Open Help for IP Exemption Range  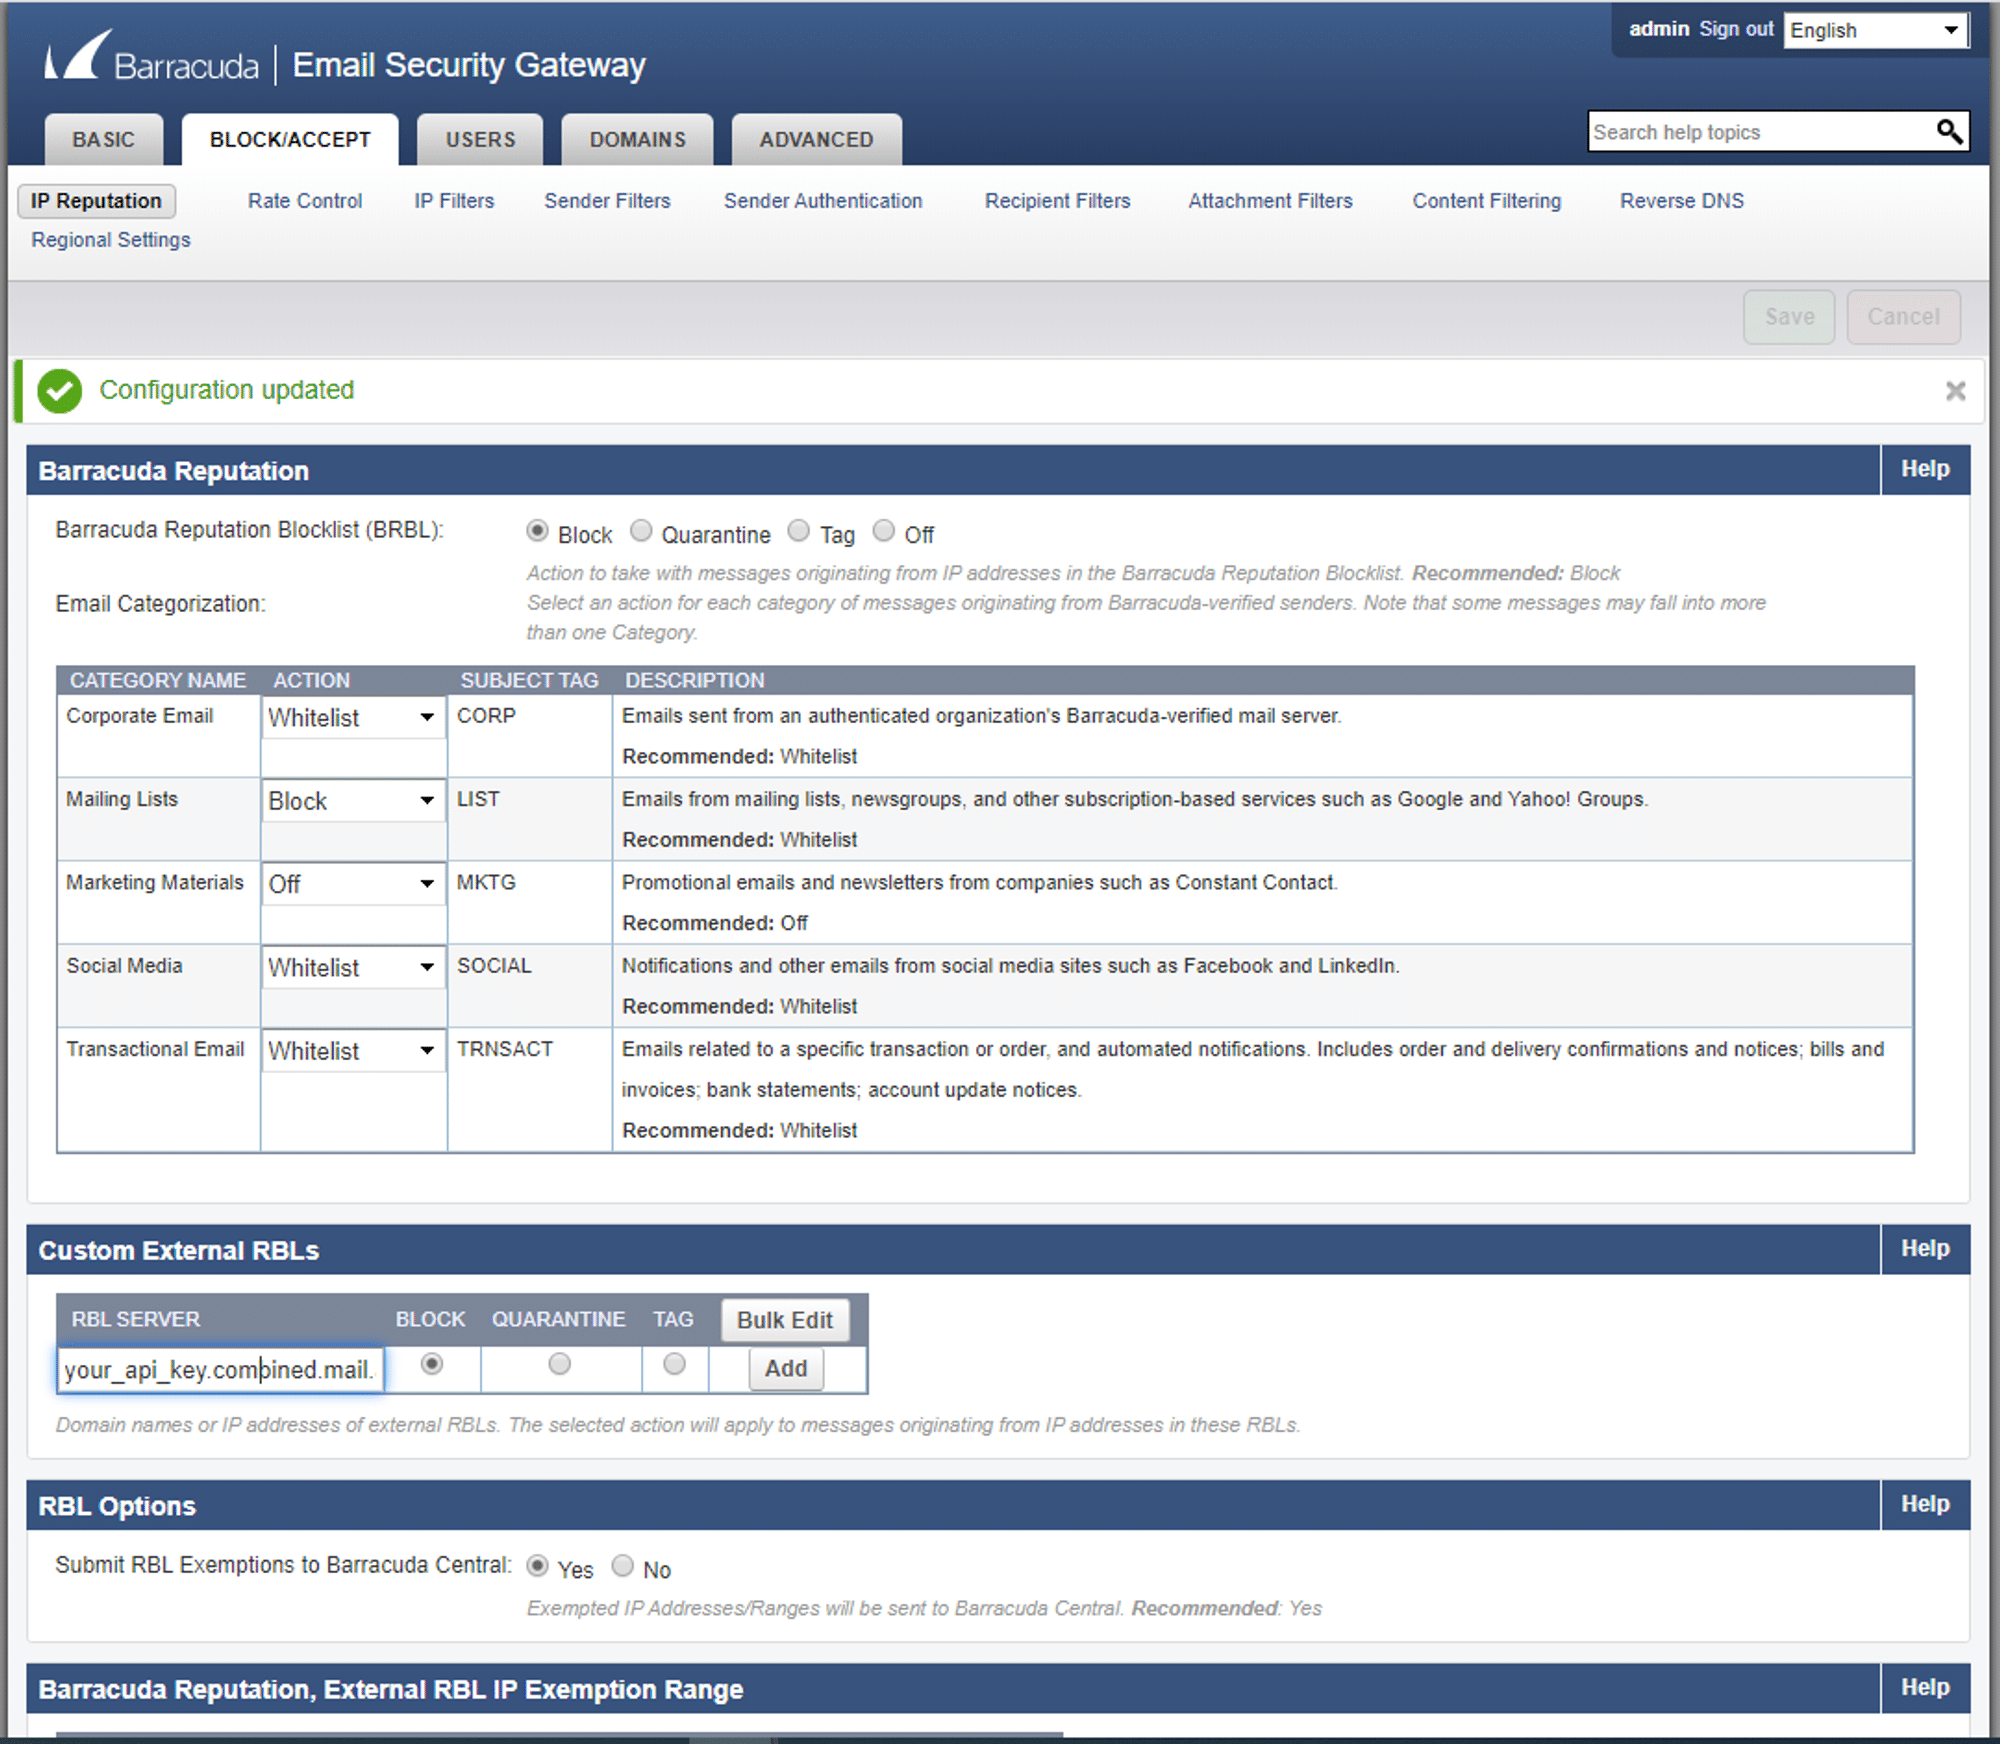(x=1925, y=1688)
